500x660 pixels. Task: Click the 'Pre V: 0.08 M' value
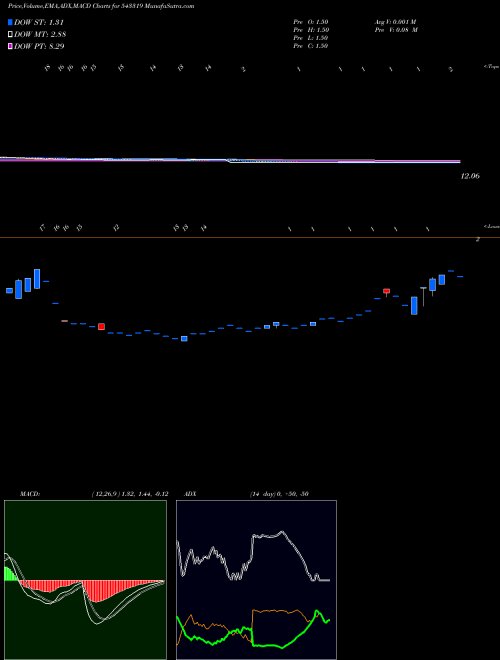[x=395, y=30]
